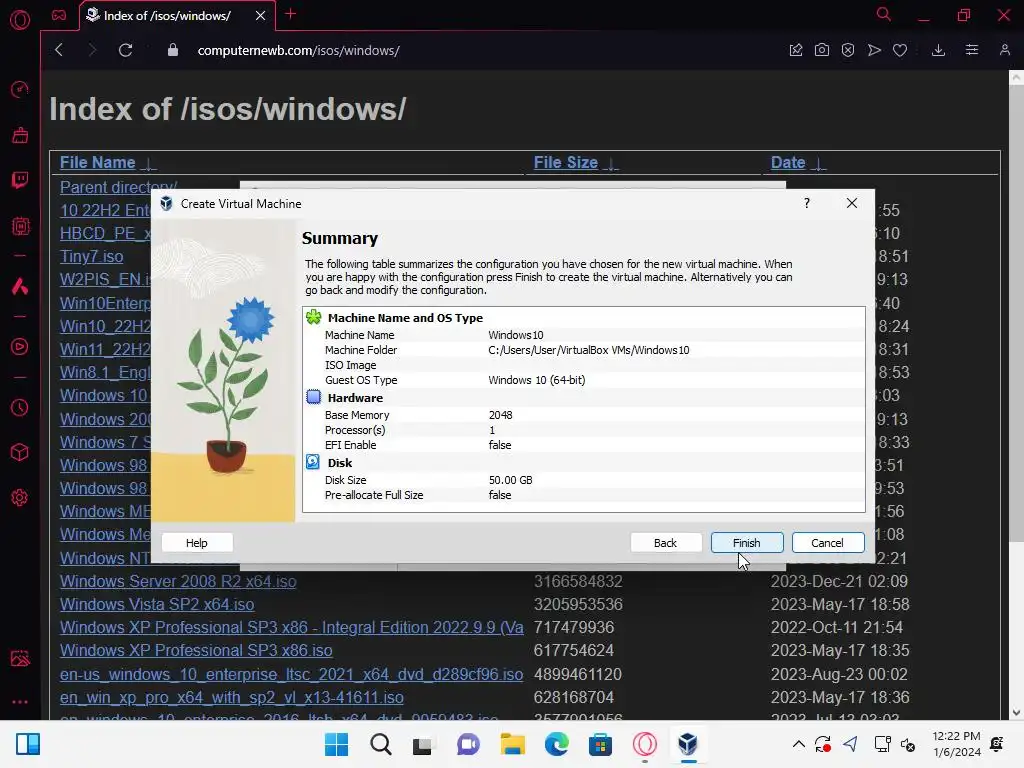The image size is (1024, 768).
Task: Click Finish to create the virtual machine
Action: pyautogui.click(x=746, y=543)
